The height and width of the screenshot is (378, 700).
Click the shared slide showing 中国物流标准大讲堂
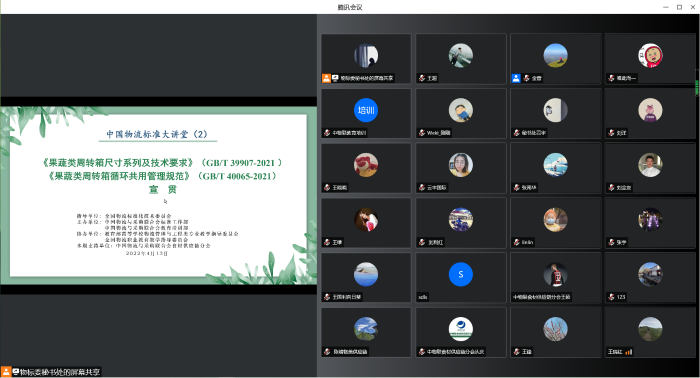158,195
